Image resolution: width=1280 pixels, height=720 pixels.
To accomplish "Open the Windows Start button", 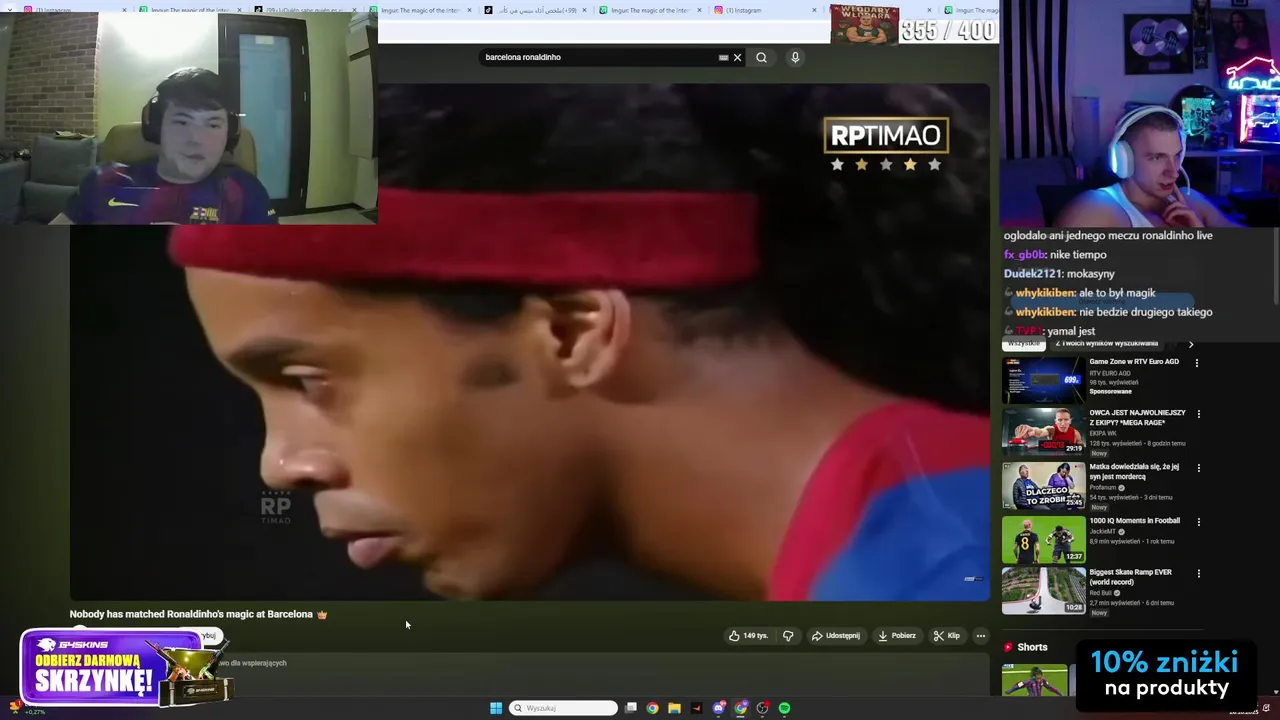I will pos(496,708).
